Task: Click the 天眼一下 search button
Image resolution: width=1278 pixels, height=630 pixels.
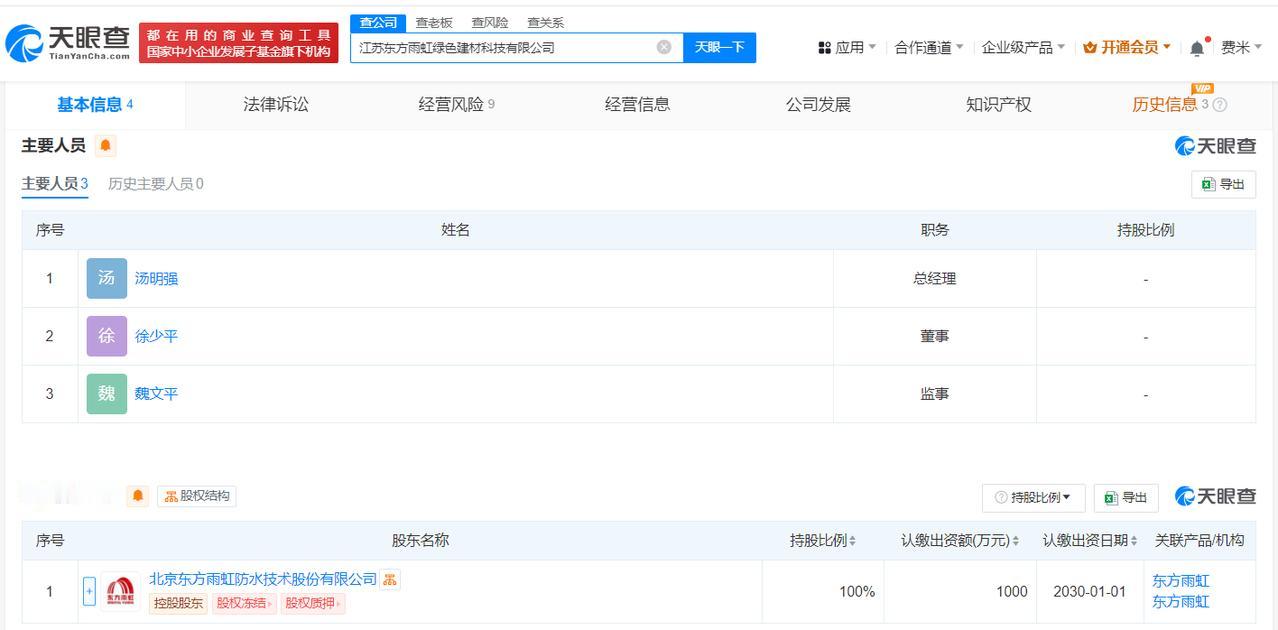Action: point(719,47)
